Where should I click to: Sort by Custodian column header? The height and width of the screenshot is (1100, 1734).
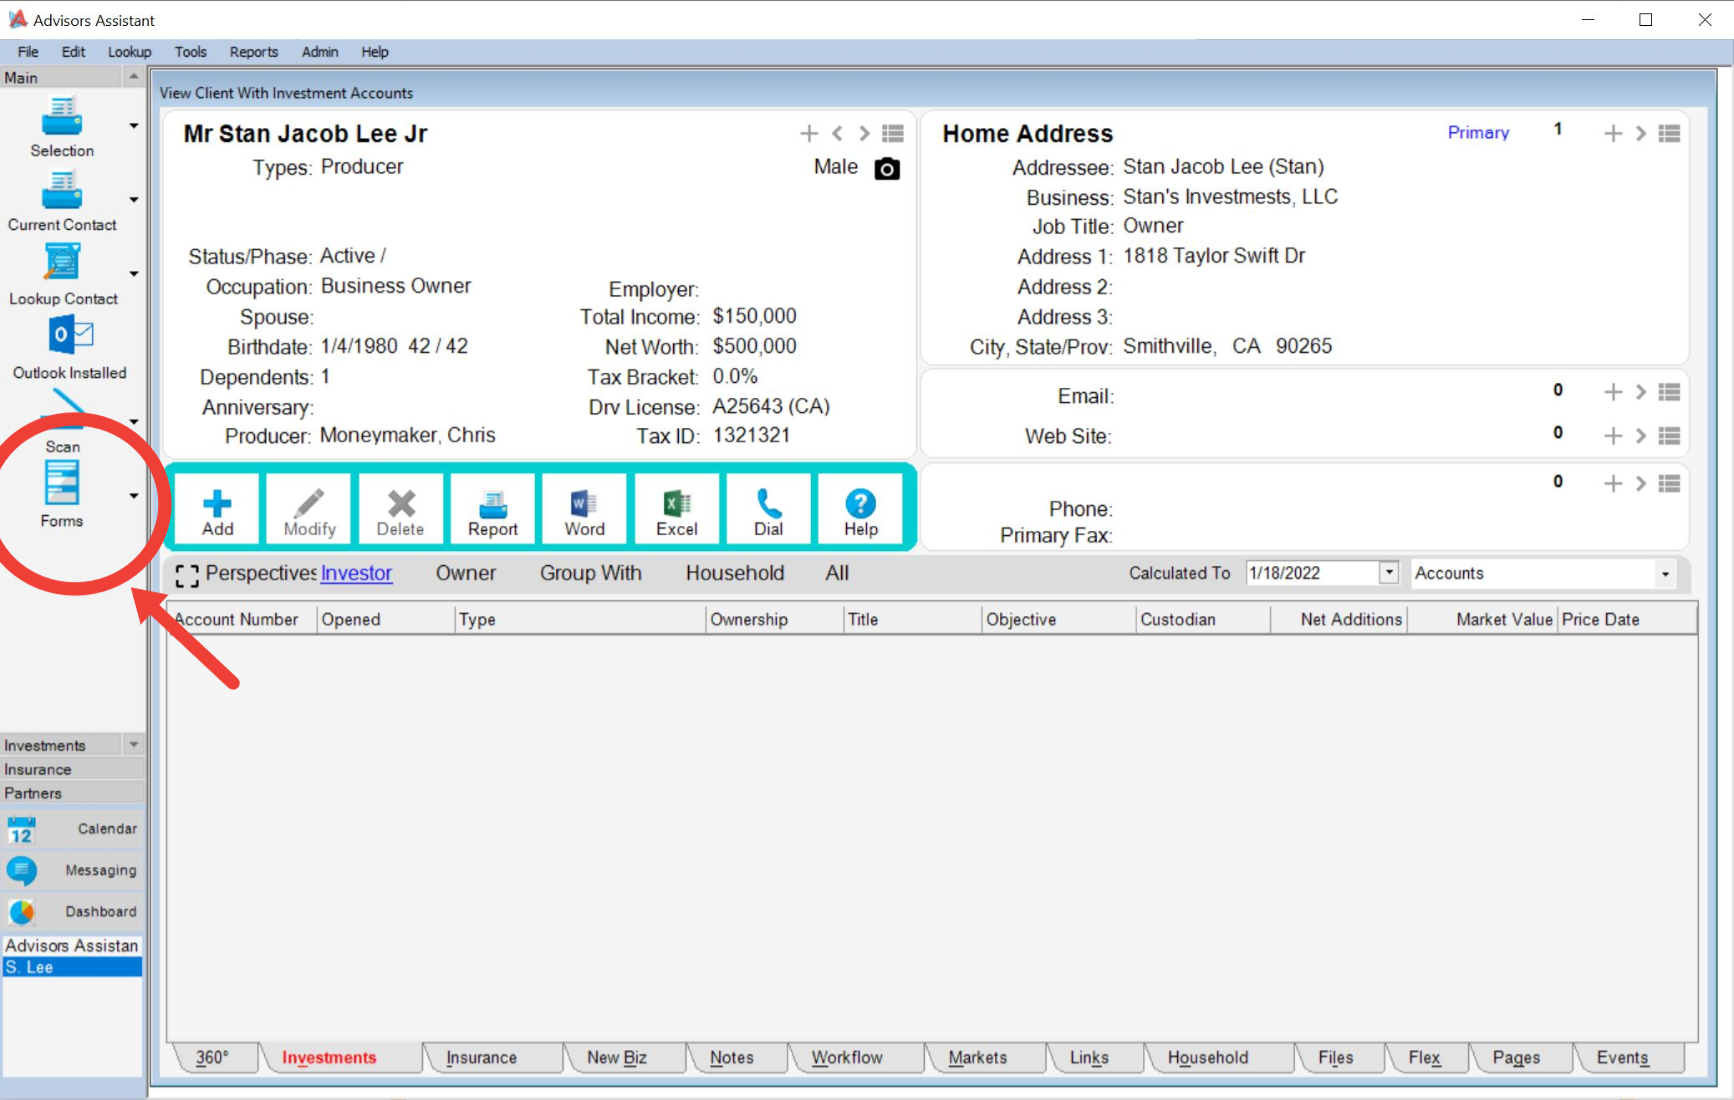(1203, 619)
